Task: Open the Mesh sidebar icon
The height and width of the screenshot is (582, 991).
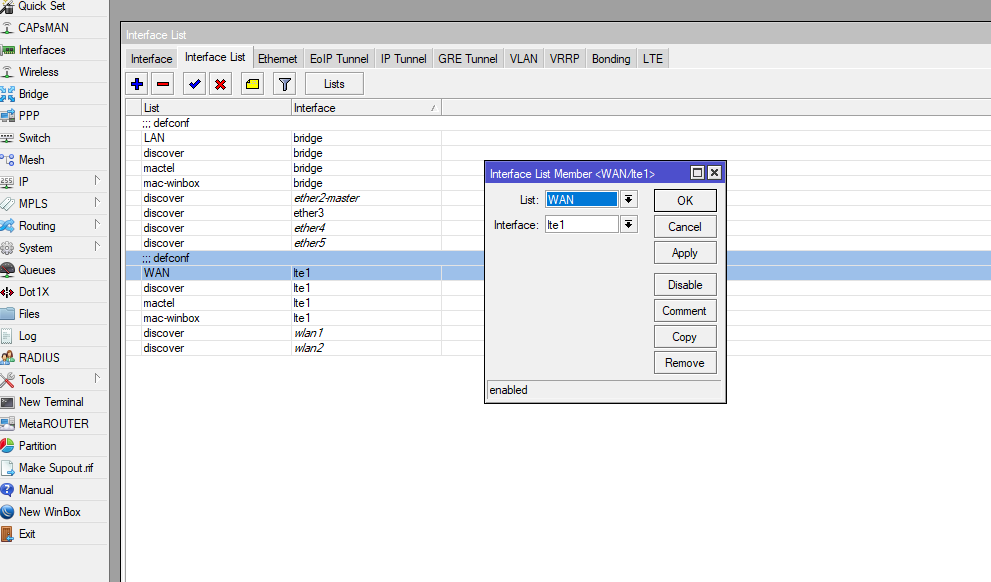Action: coord(8,160)
